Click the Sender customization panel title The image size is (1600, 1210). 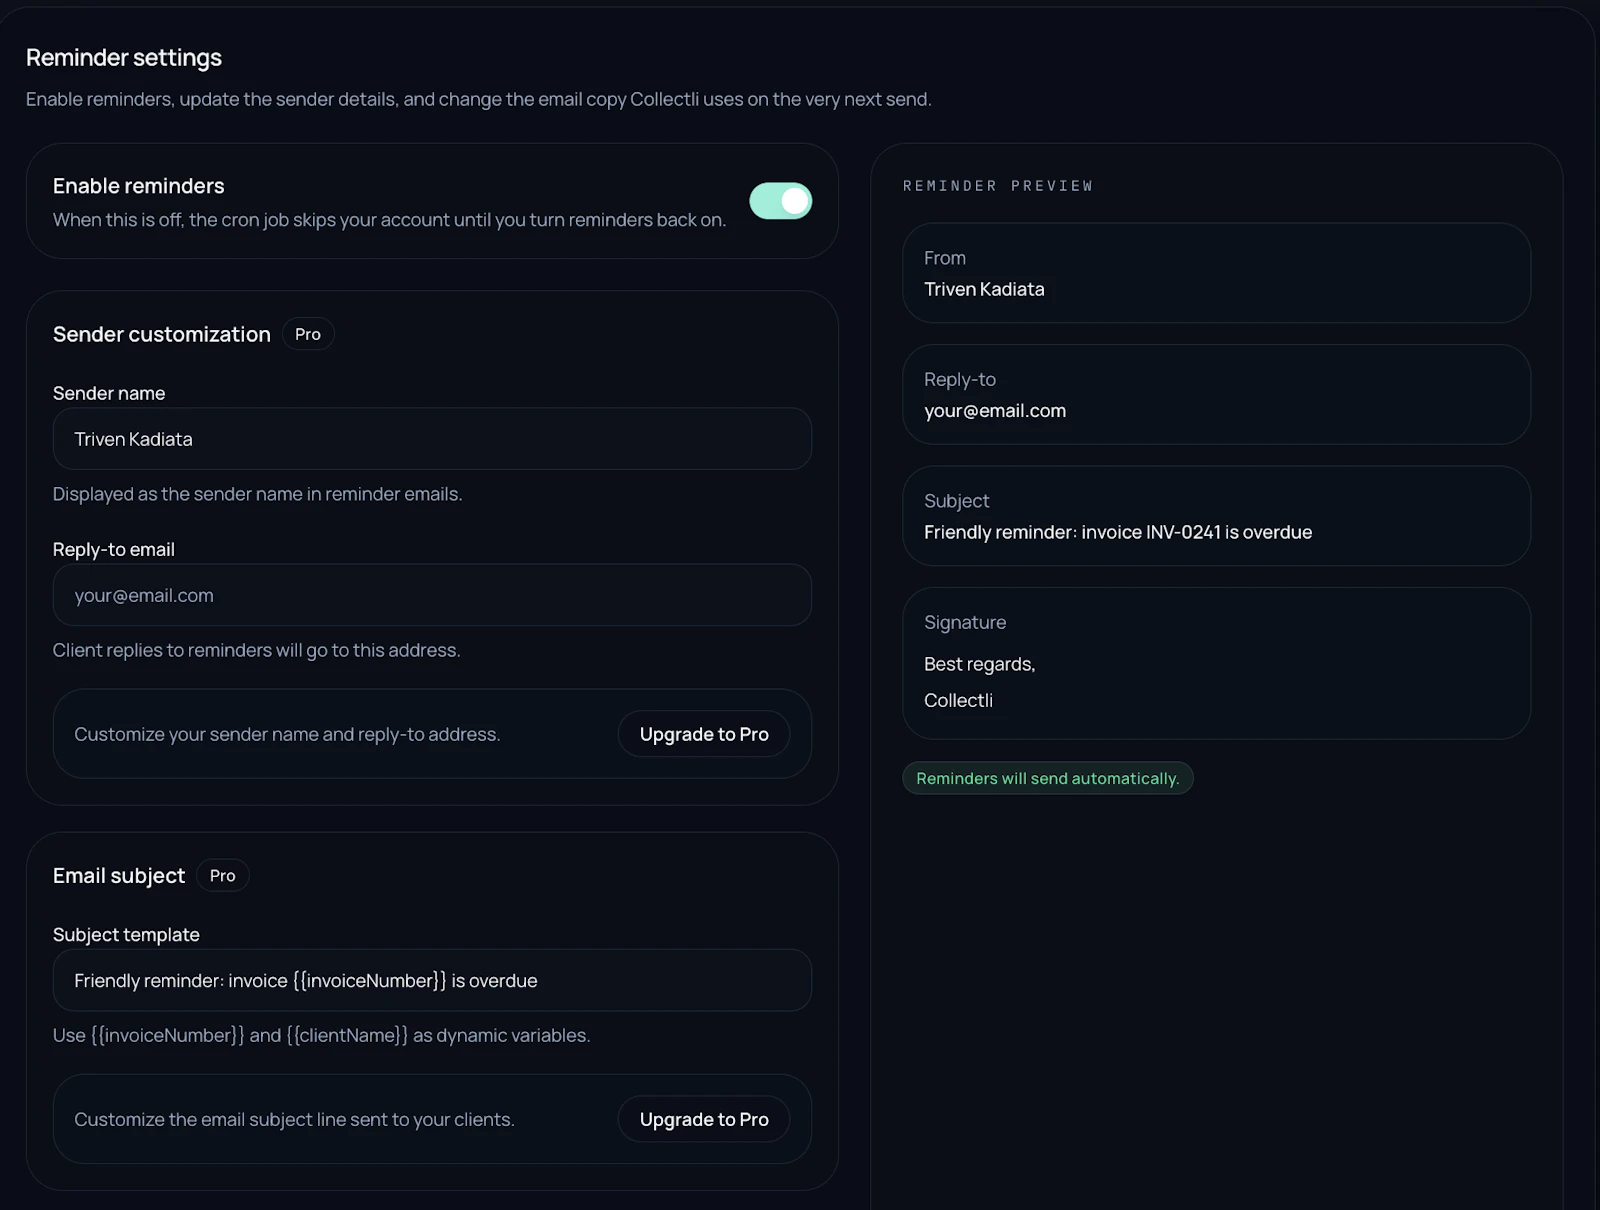(161, 334)
